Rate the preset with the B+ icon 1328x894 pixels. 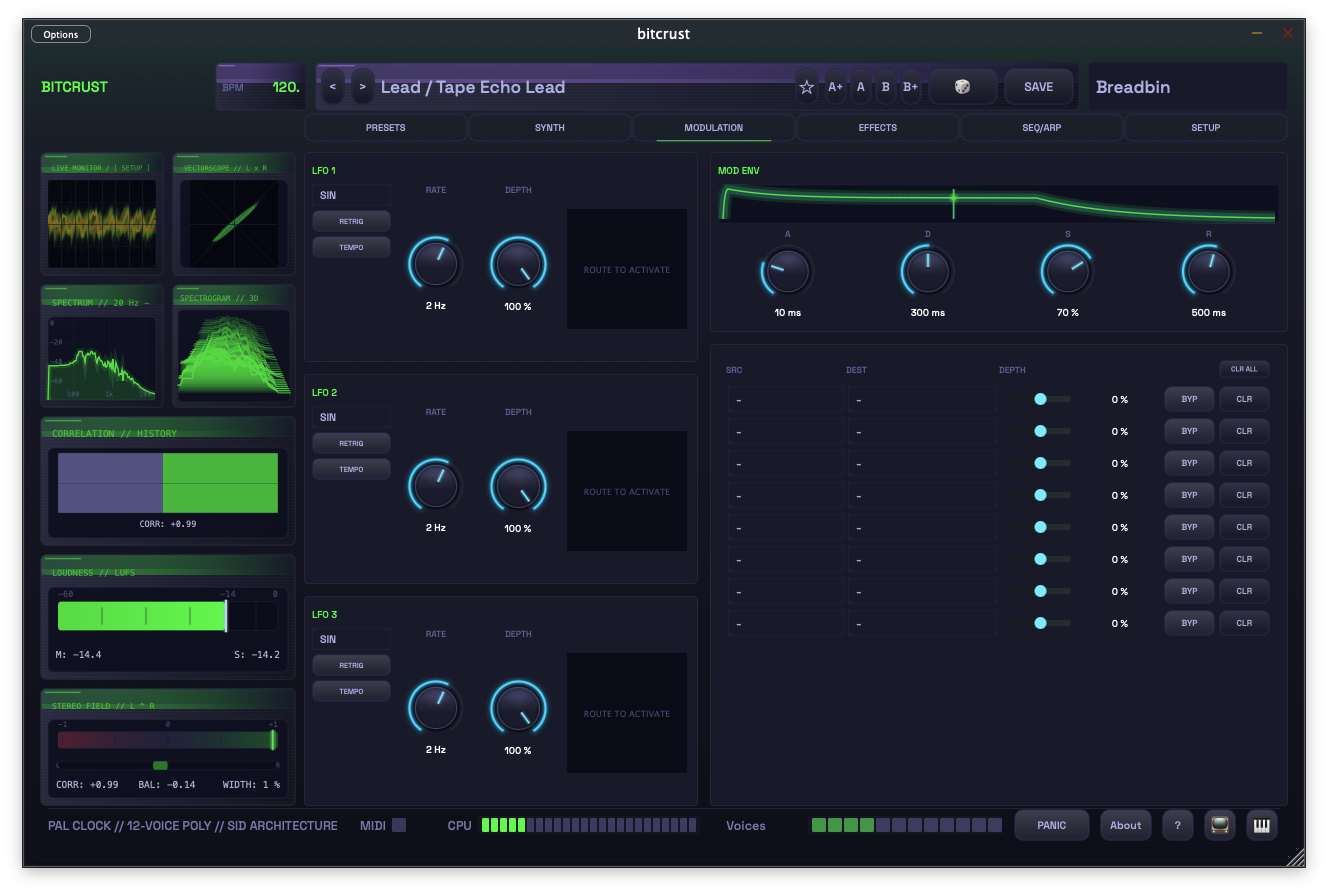tap(910, 87)
